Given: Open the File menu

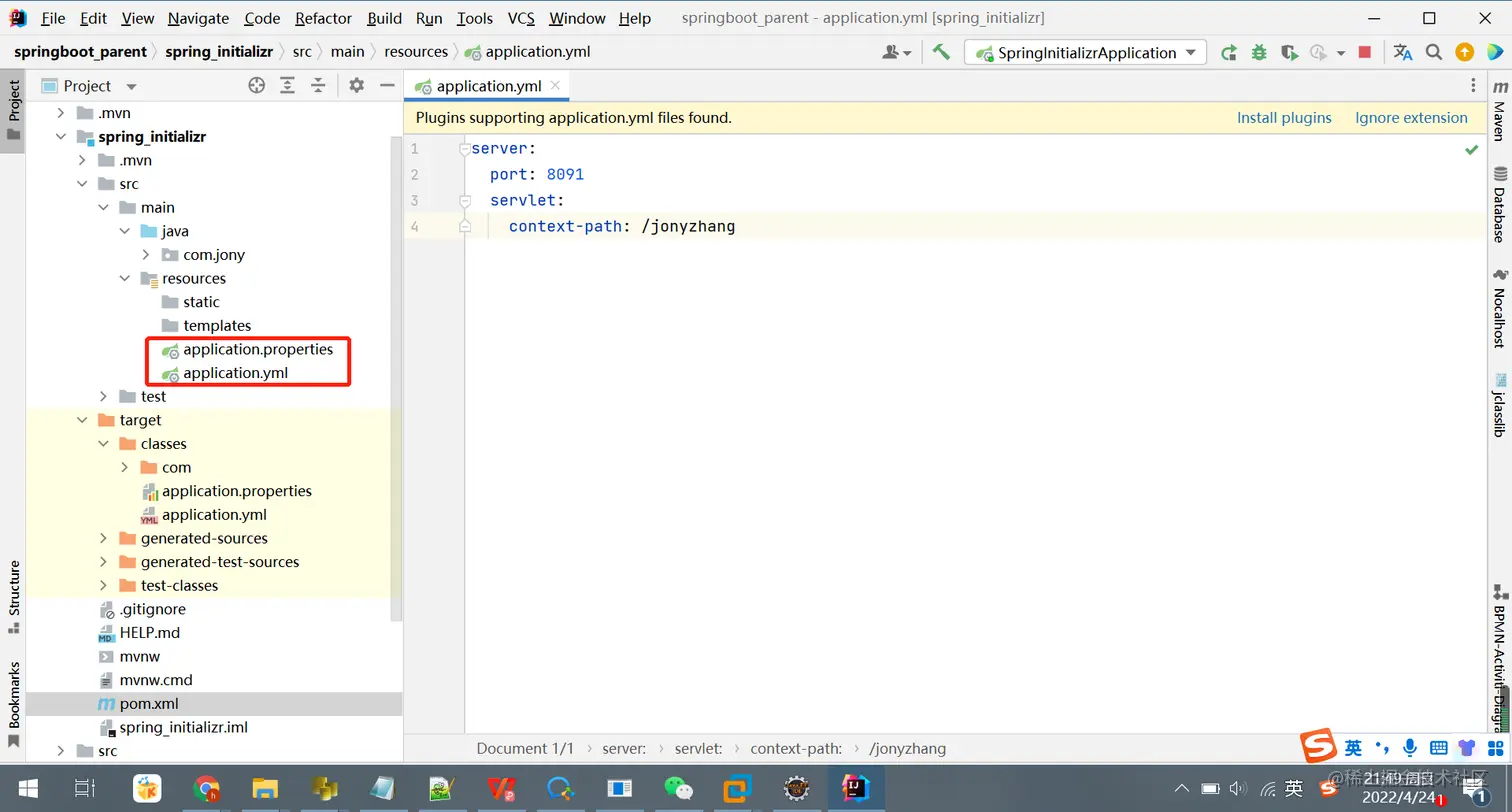Looking at the screenshot, I should coord(53,18).
